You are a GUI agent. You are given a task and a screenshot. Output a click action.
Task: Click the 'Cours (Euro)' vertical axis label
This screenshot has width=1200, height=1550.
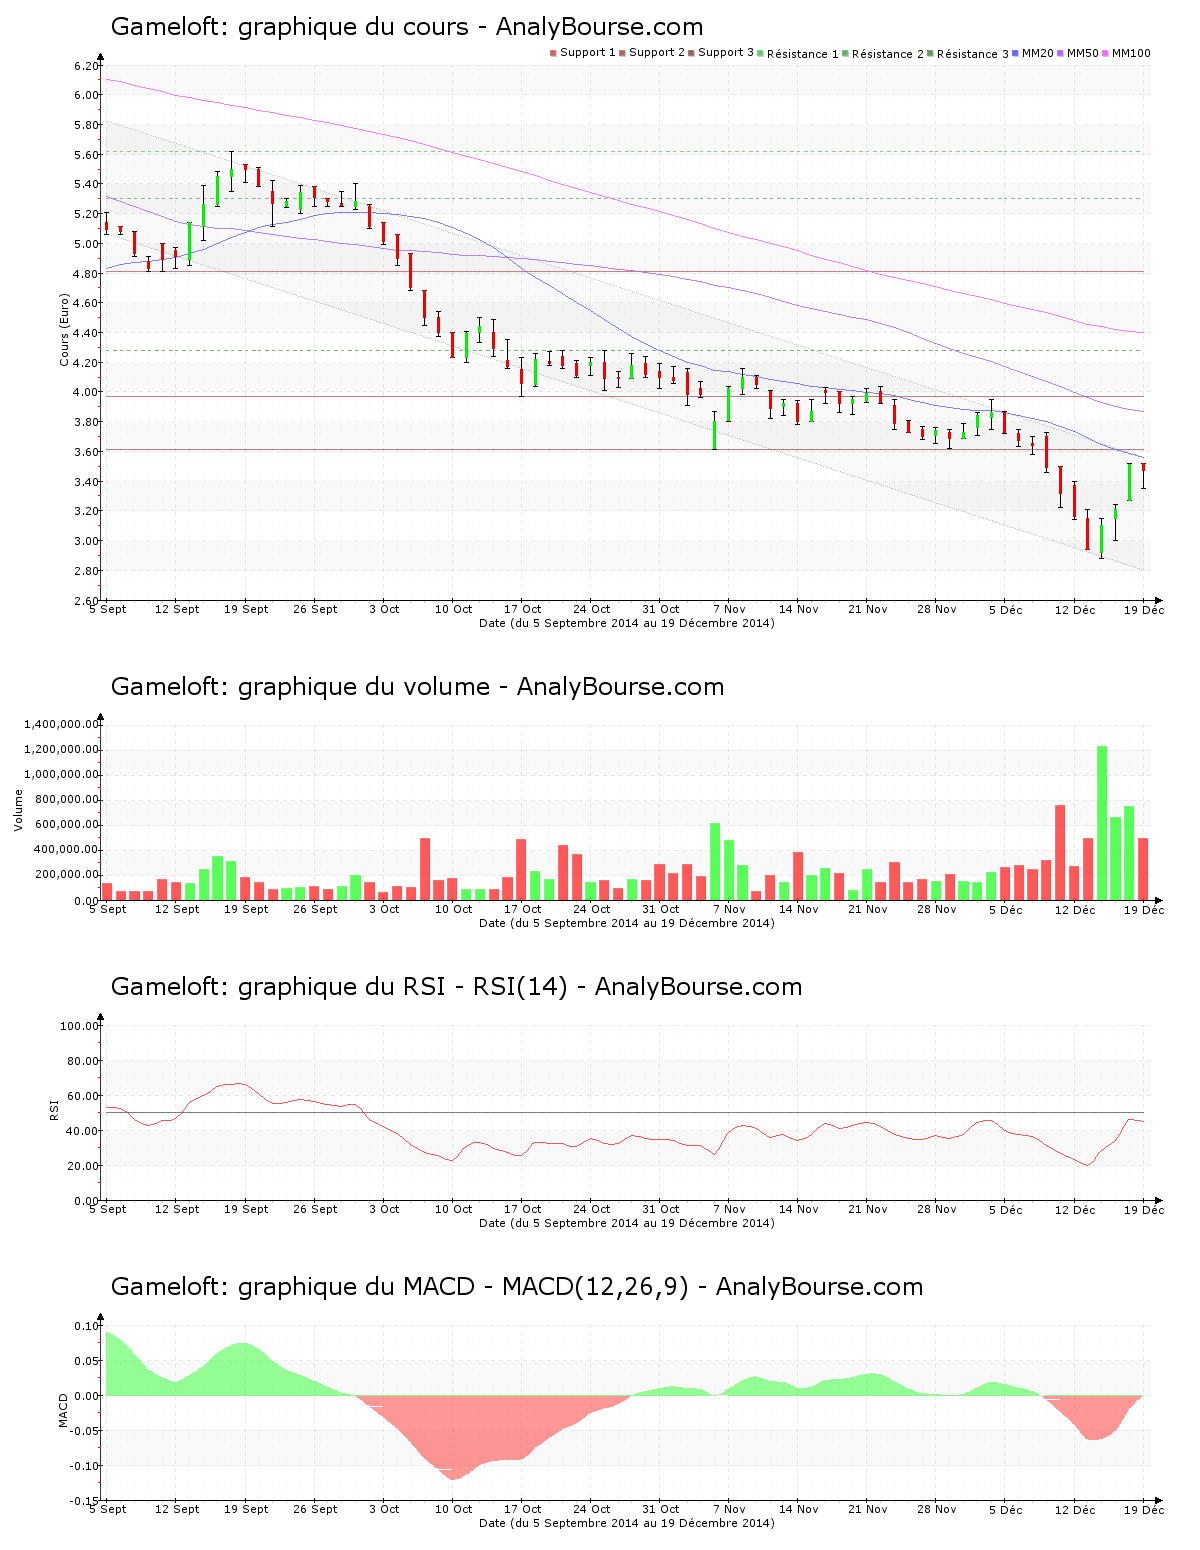coord(64,330)
